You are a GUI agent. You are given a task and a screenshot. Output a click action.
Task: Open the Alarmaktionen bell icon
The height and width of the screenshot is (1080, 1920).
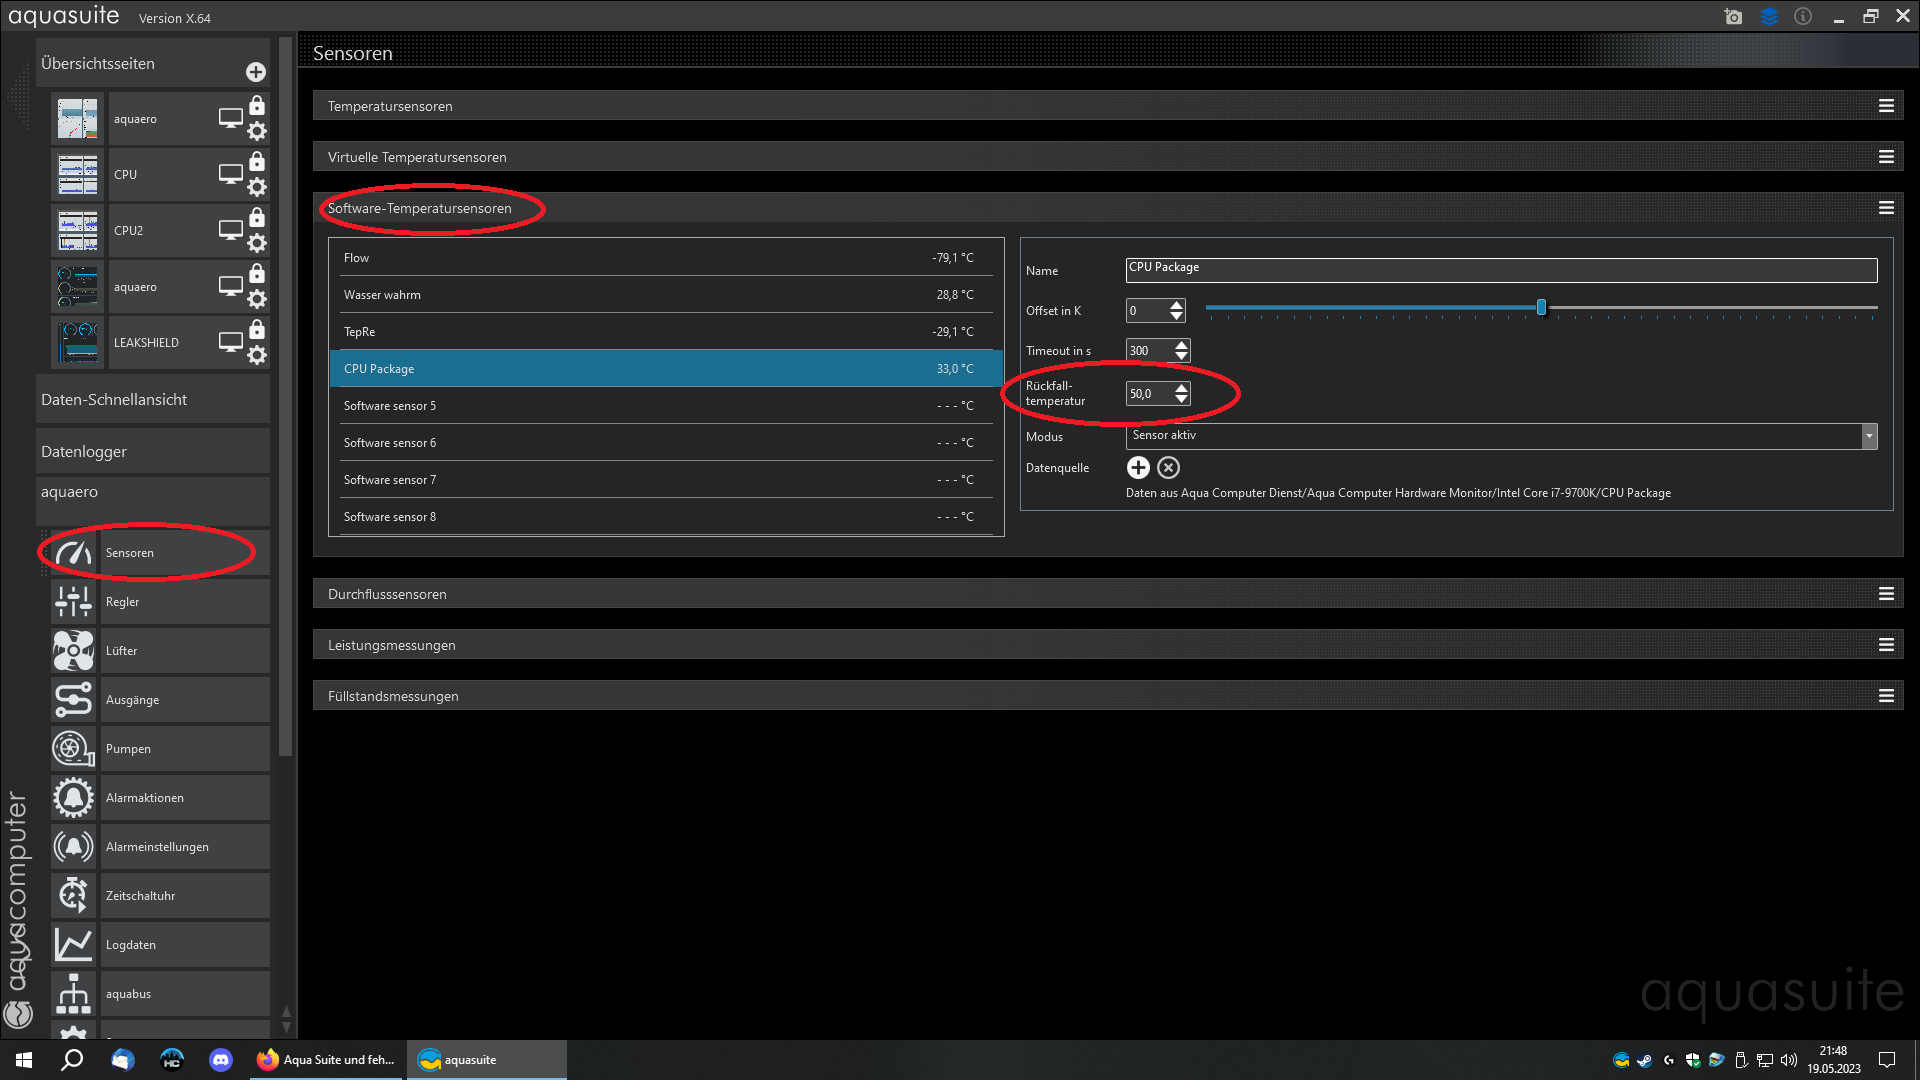[74, 798]
